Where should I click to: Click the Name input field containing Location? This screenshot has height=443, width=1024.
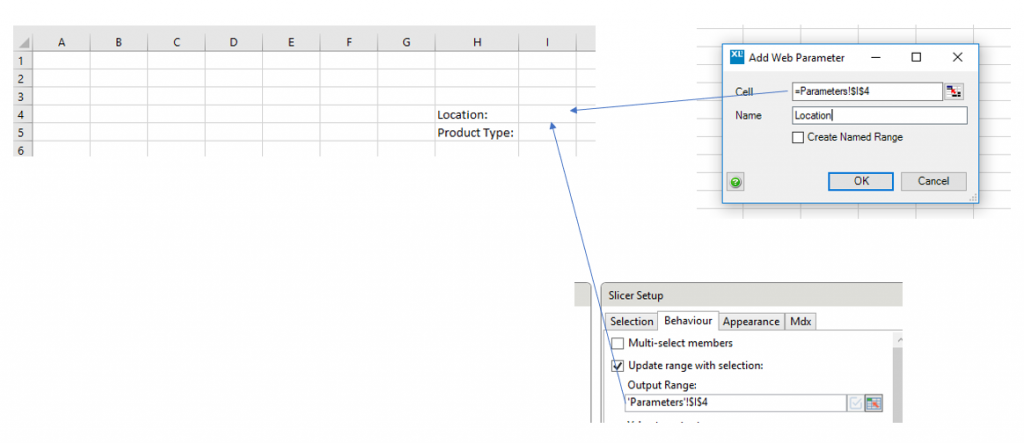[878, 116]
